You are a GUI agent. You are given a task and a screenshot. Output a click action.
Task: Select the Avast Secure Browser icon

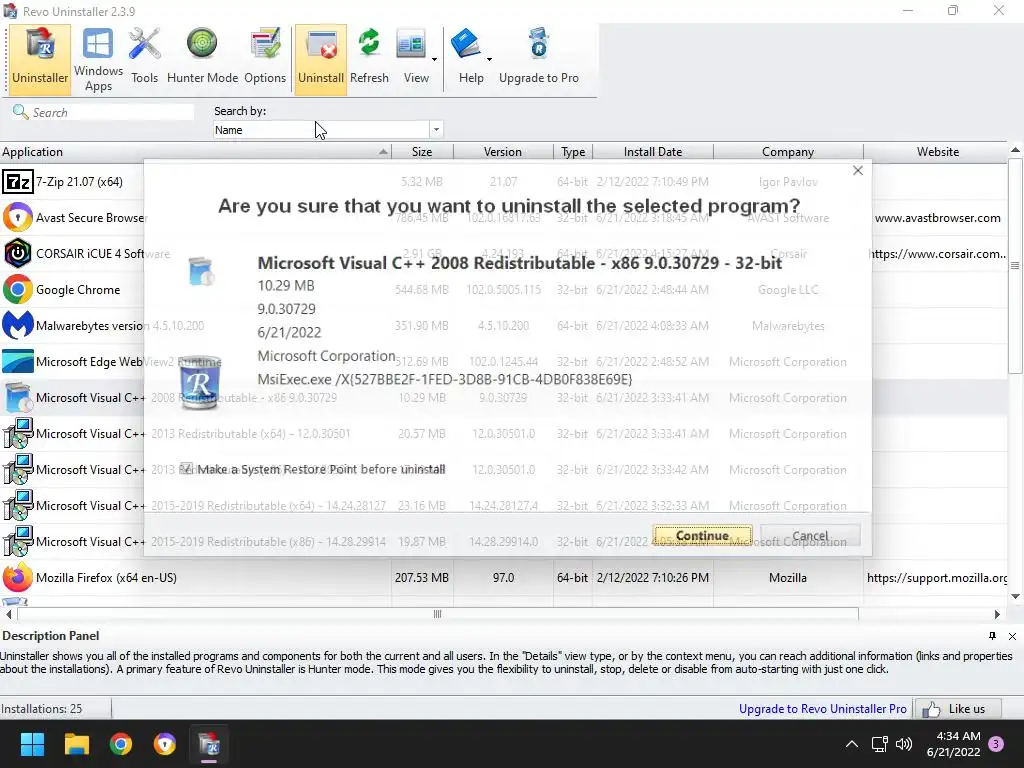pos(18,217)
